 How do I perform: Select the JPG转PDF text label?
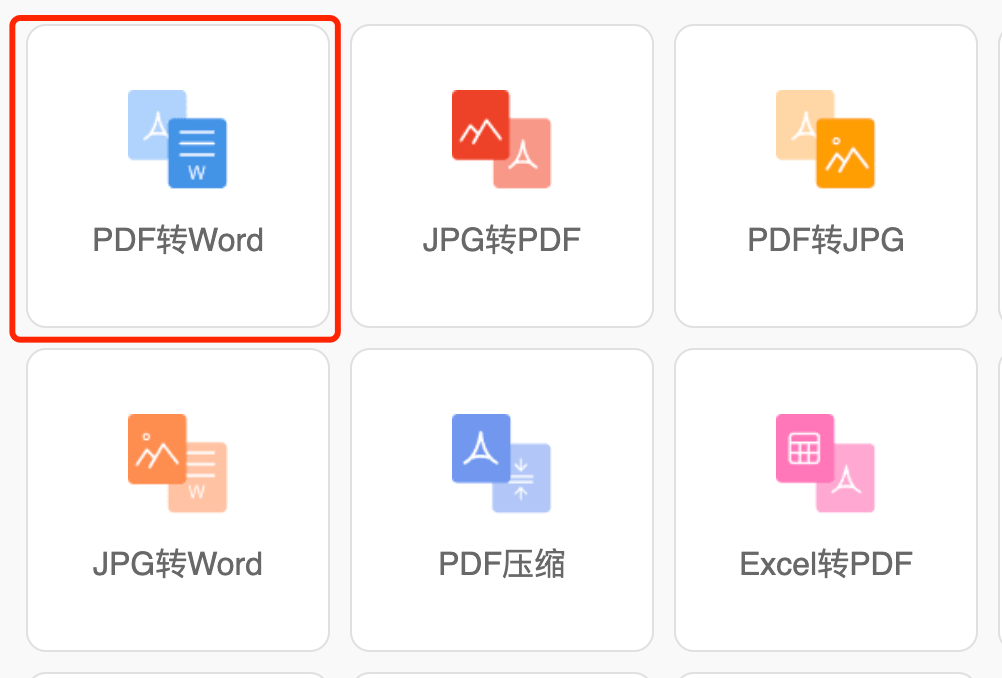click(501, 241)
